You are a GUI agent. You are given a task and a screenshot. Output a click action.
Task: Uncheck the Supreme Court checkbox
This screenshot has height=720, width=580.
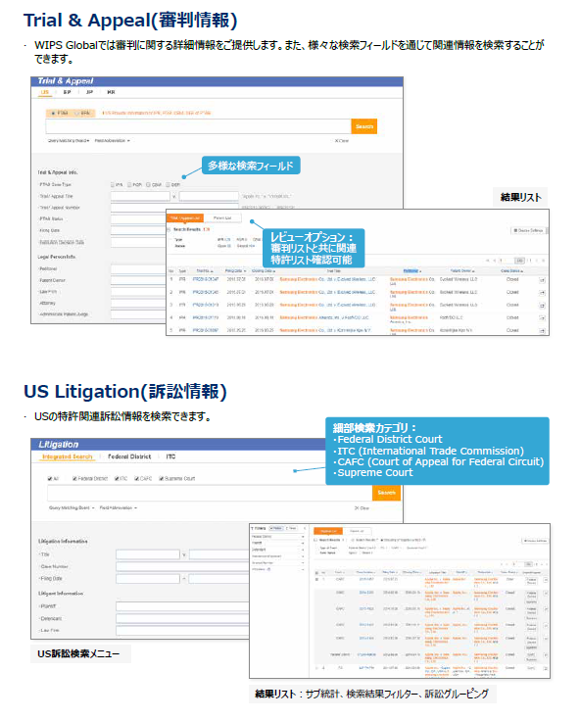[162, 478]
